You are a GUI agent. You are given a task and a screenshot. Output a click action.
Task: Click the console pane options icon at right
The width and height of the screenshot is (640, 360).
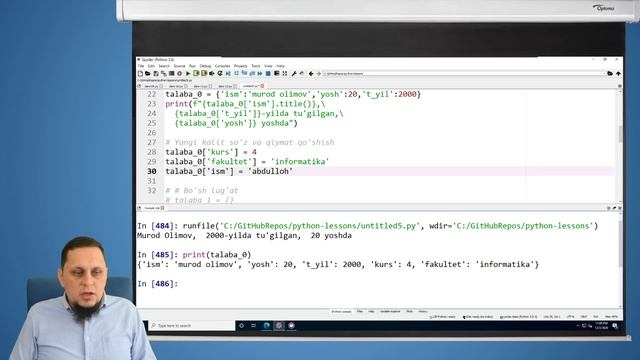tap(620, 208)
